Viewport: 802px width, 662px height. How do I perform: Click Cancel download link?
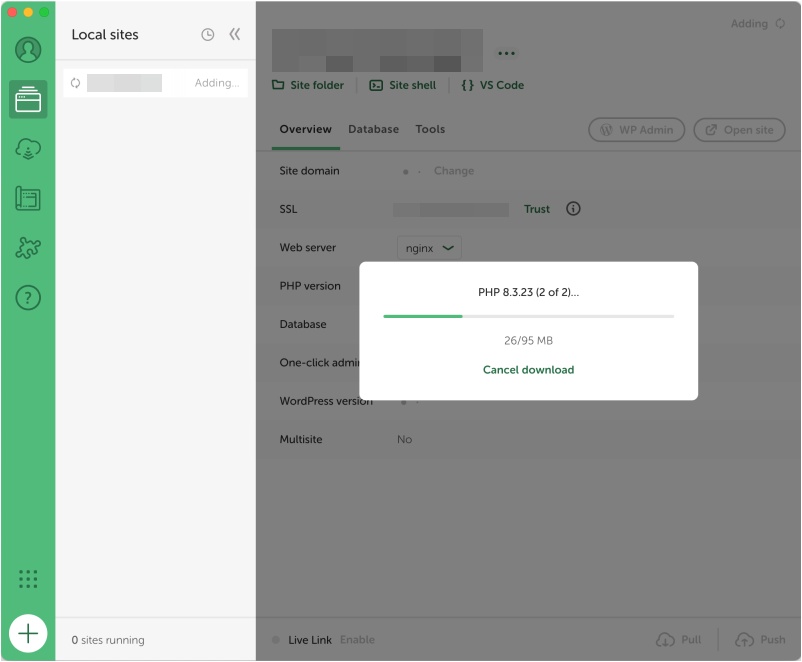click(x=528, y=370)
